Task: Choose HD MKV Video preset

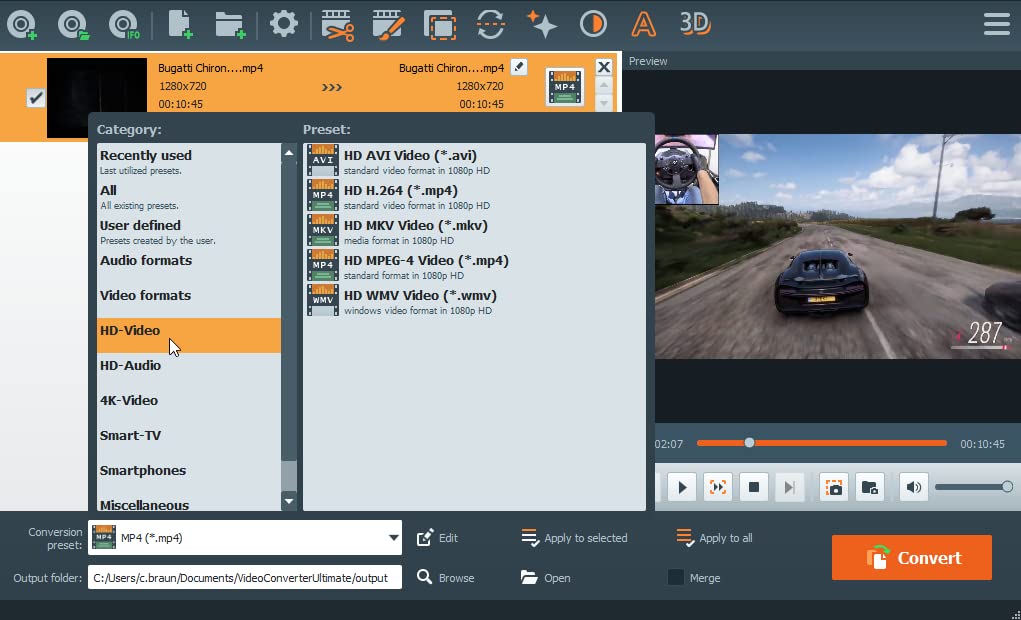Action: (475, 231)
